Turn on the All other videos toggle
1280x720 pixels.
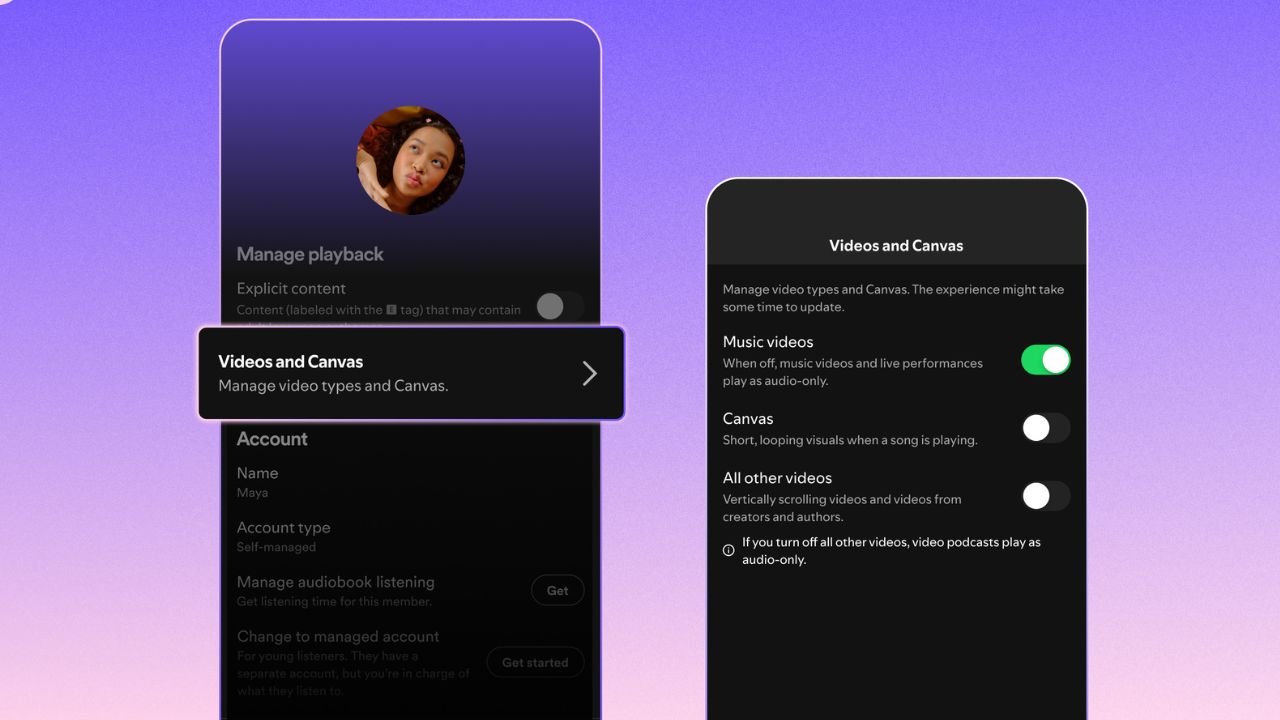point(1045,496)
